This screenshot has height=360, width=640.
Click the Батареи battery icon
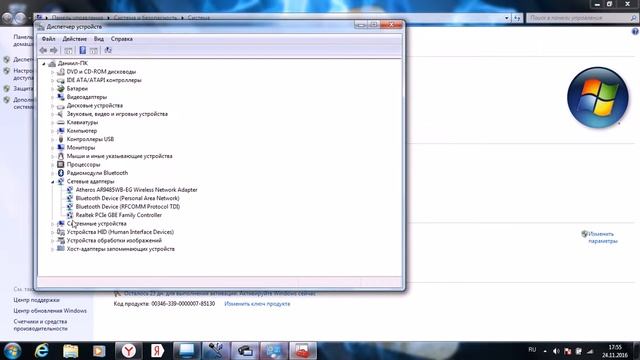61,89
